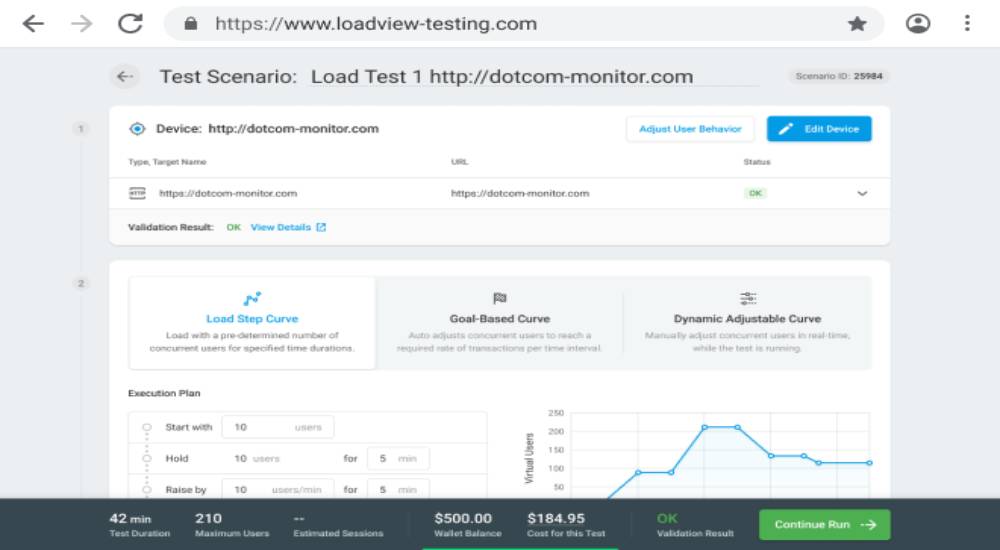Click the back arrow beside Test Scenario

124,77
